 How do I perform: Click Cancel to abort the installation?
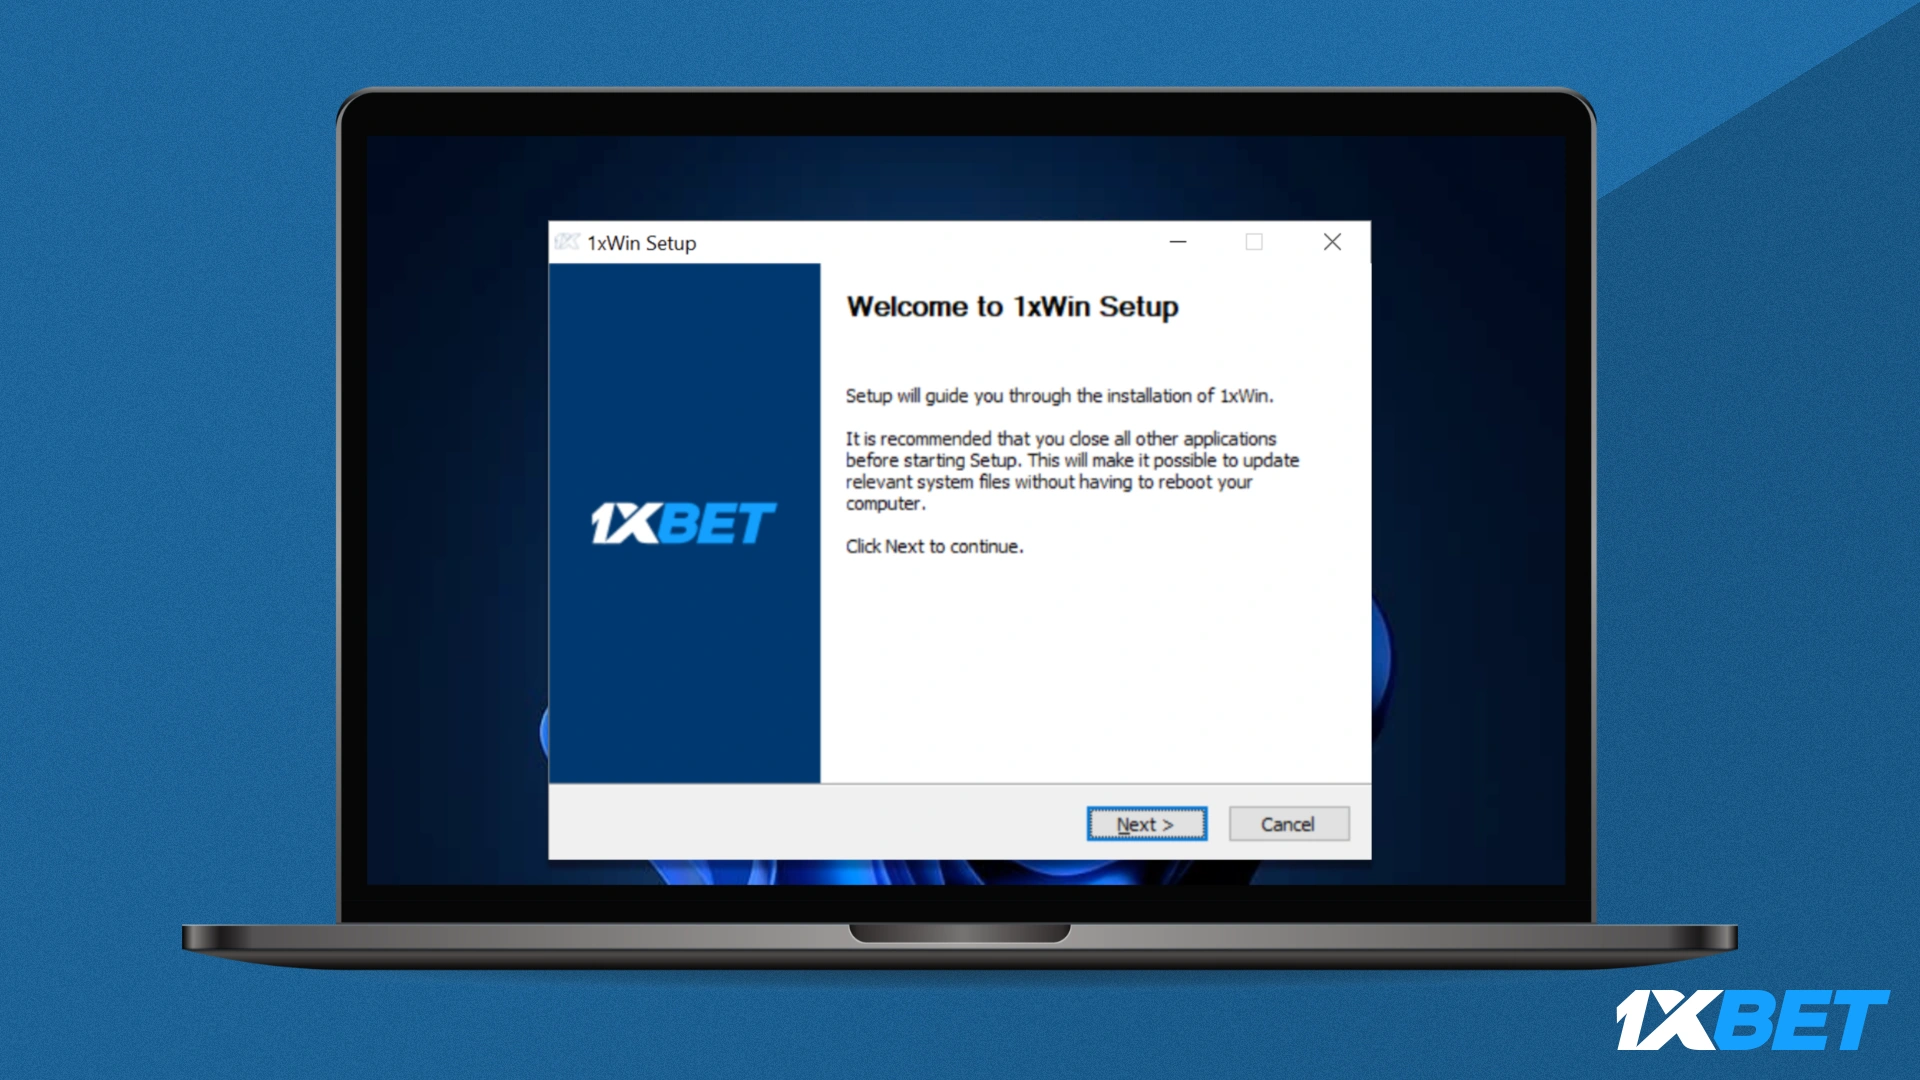tap(1288, 823)
